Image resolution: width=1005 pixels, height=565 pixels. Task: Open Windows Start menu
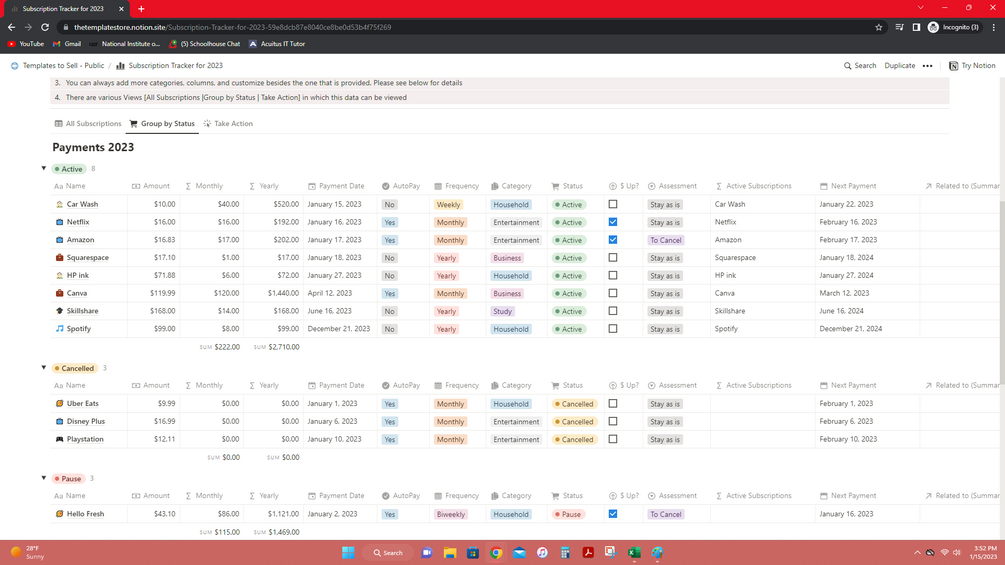click(348, 553)
